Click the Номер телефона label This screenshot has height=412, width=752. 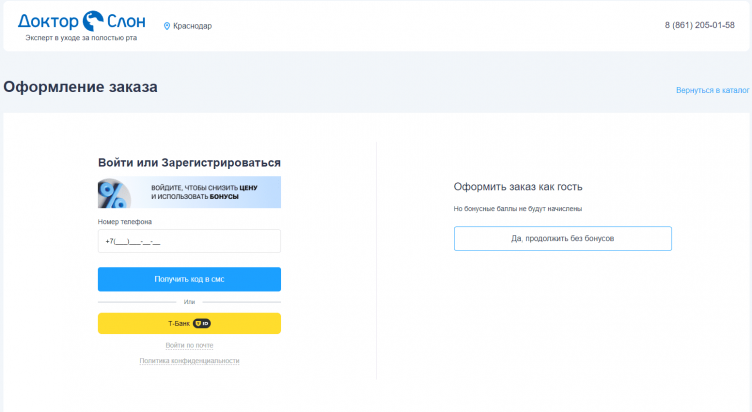[x=125, y=222]
